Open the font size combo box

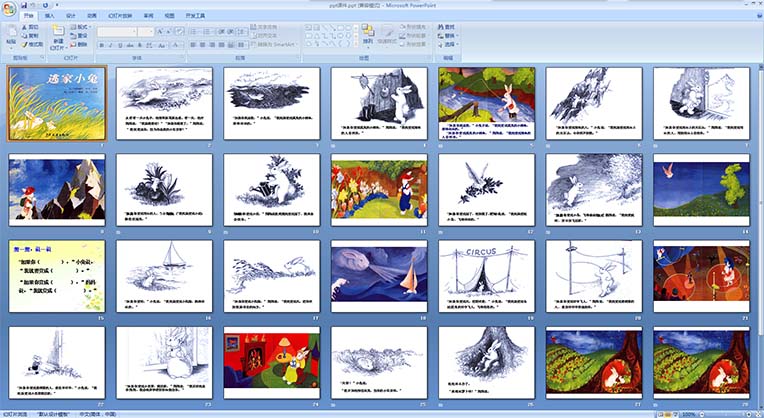[146, 32]
